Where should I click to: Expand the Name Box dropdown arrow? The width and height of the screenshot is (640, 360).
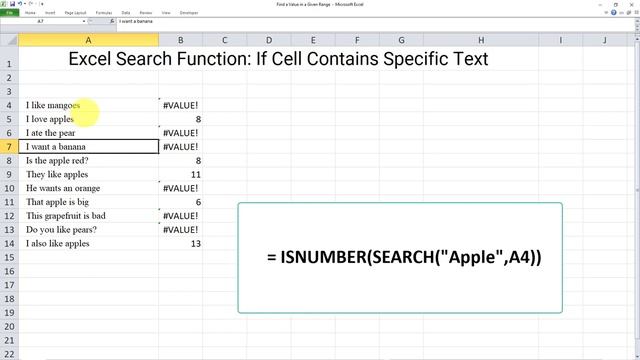[84, 21]
